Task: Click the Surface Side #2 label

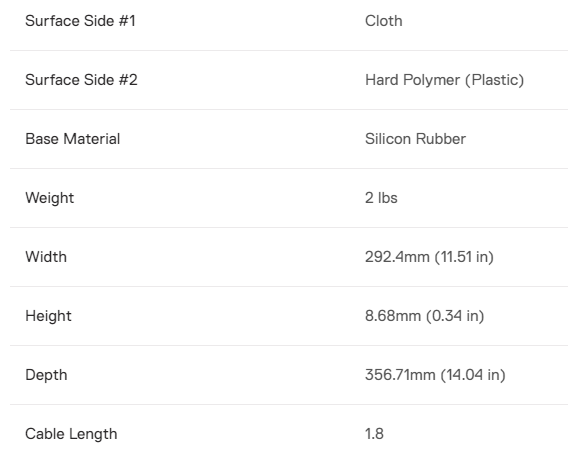Action: (x=82, y=80)
